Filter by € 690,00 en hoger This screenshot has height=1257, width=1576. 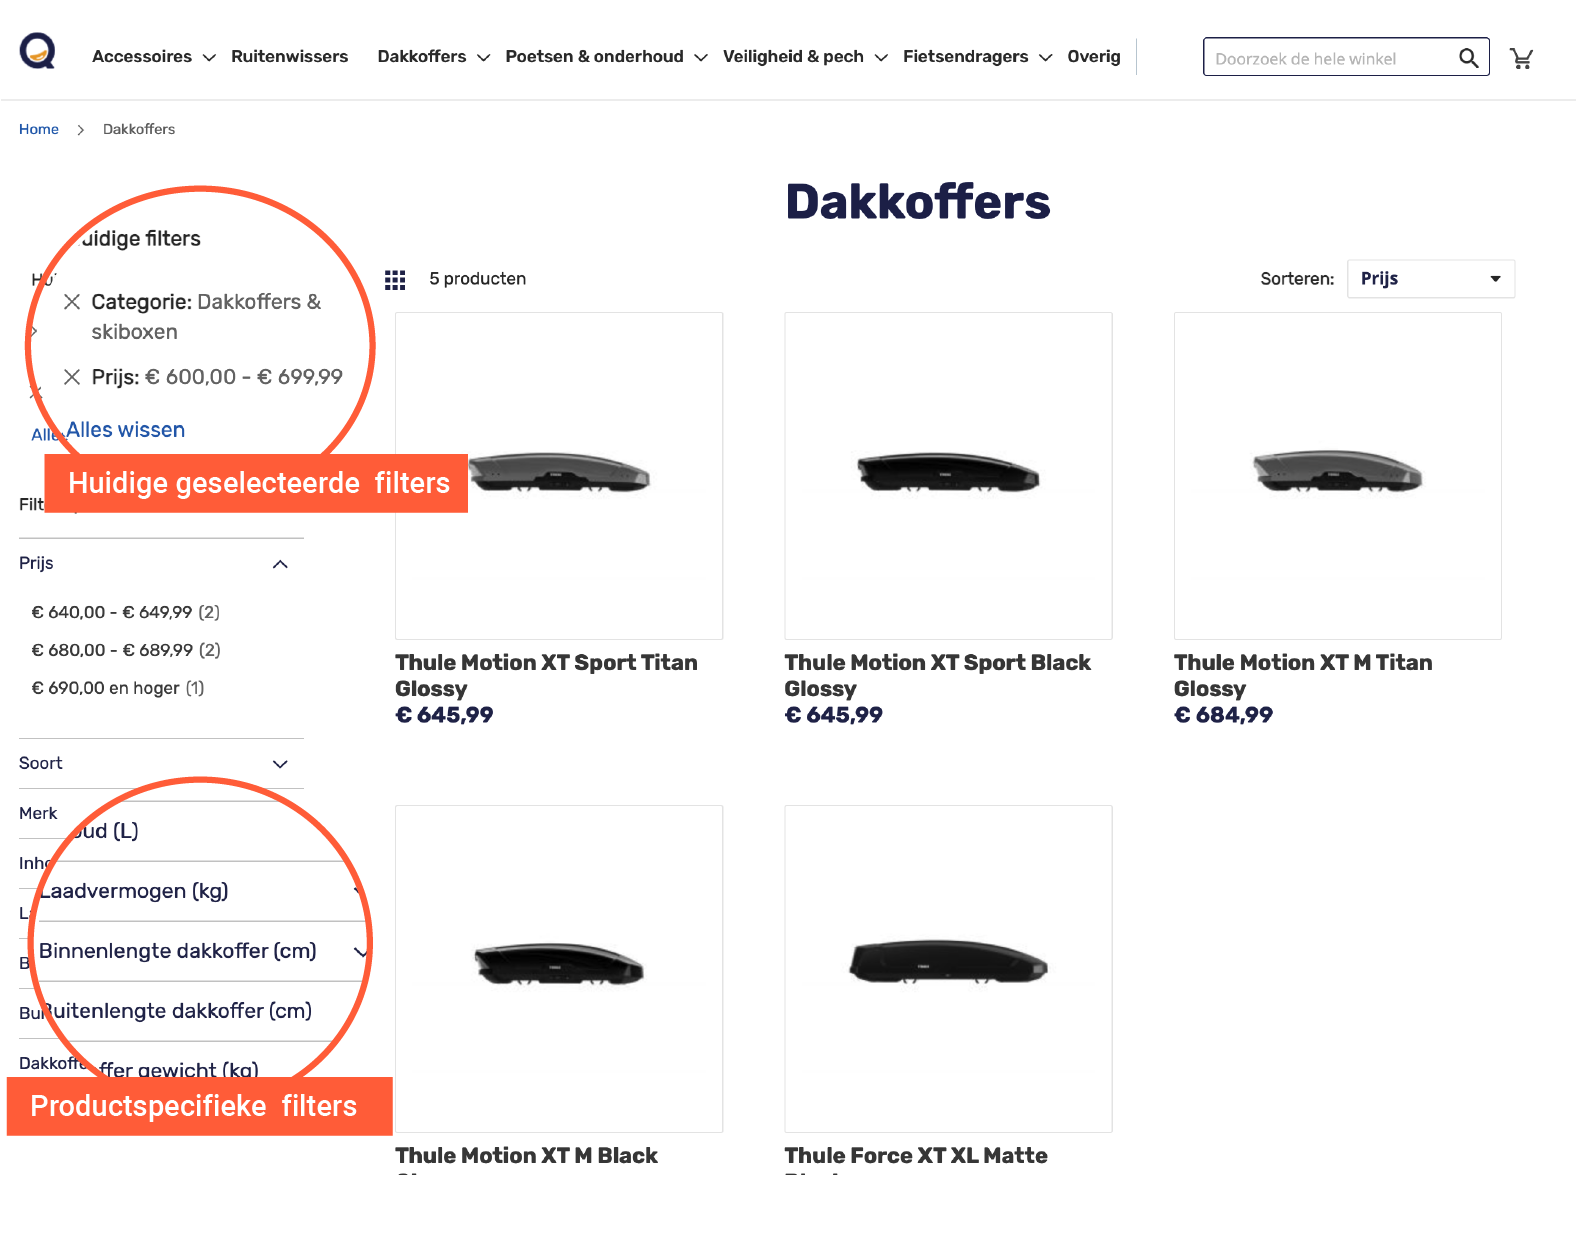pos(118,688)
